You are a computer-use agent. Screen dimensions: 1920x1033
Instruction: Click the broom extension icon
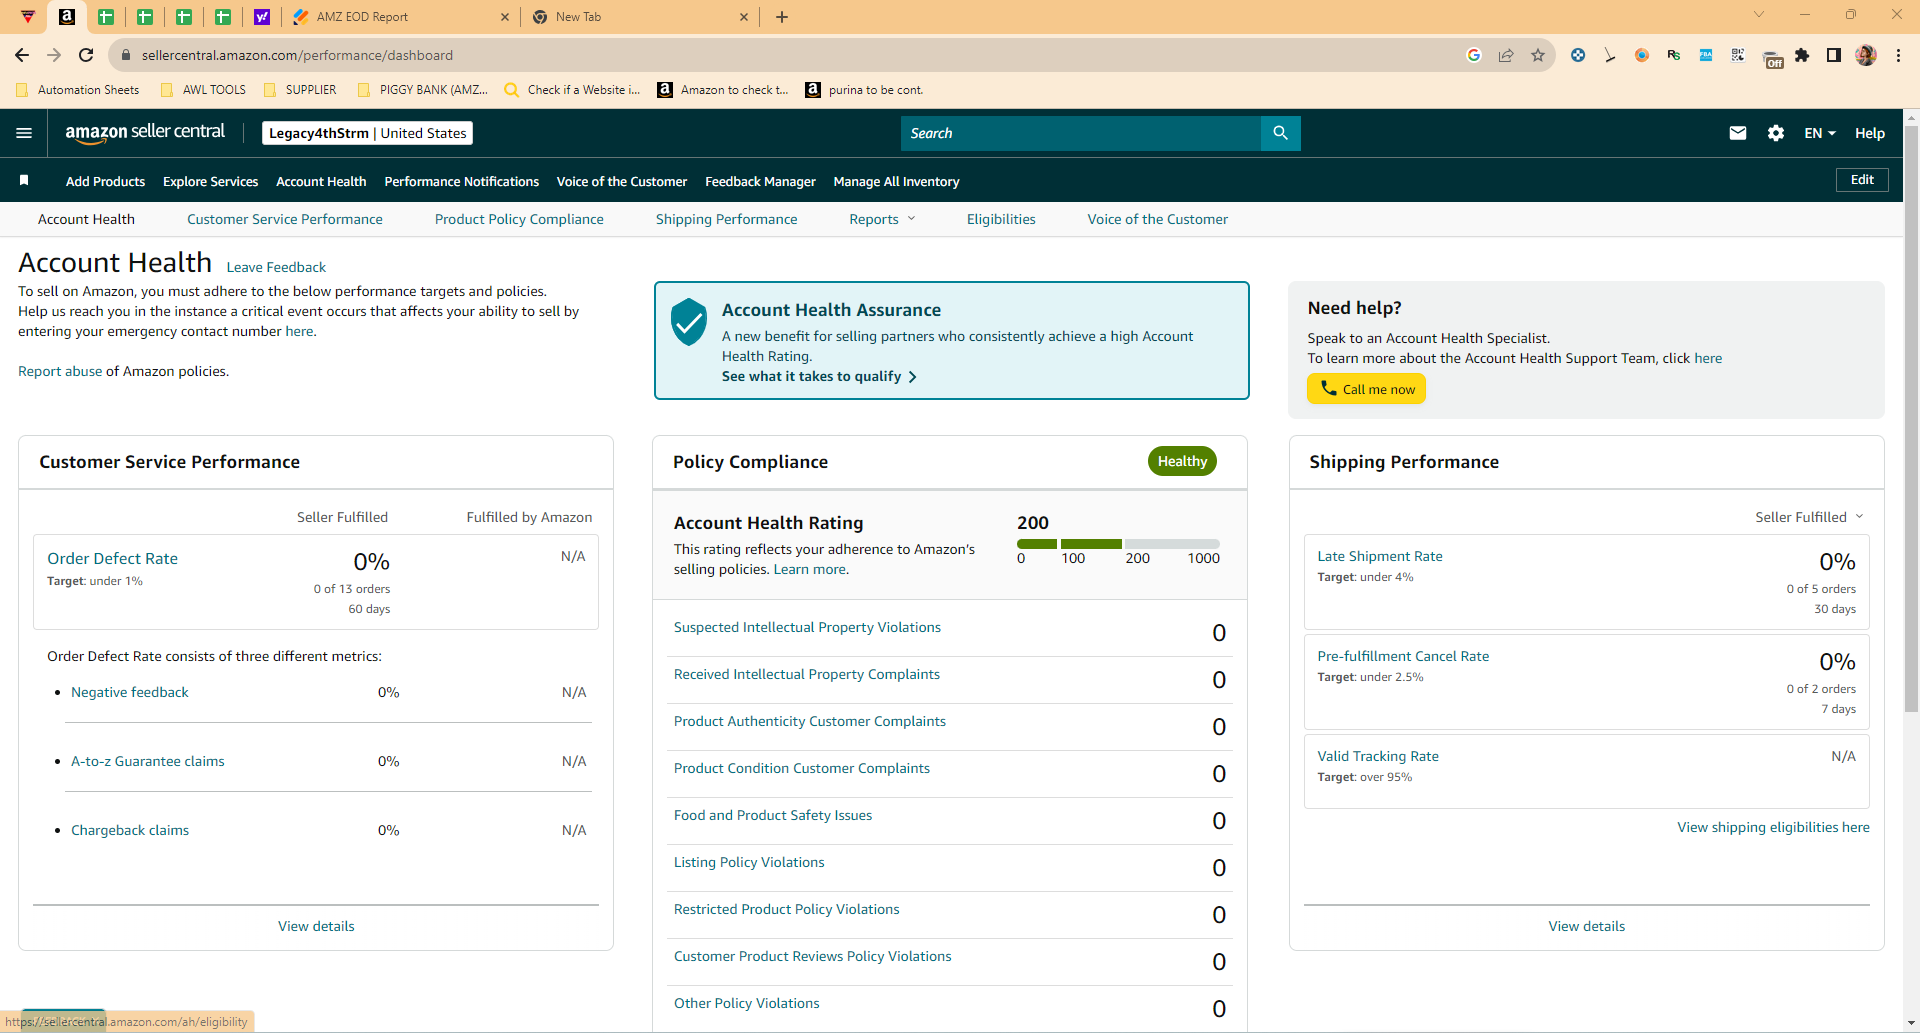[1610, 55]
